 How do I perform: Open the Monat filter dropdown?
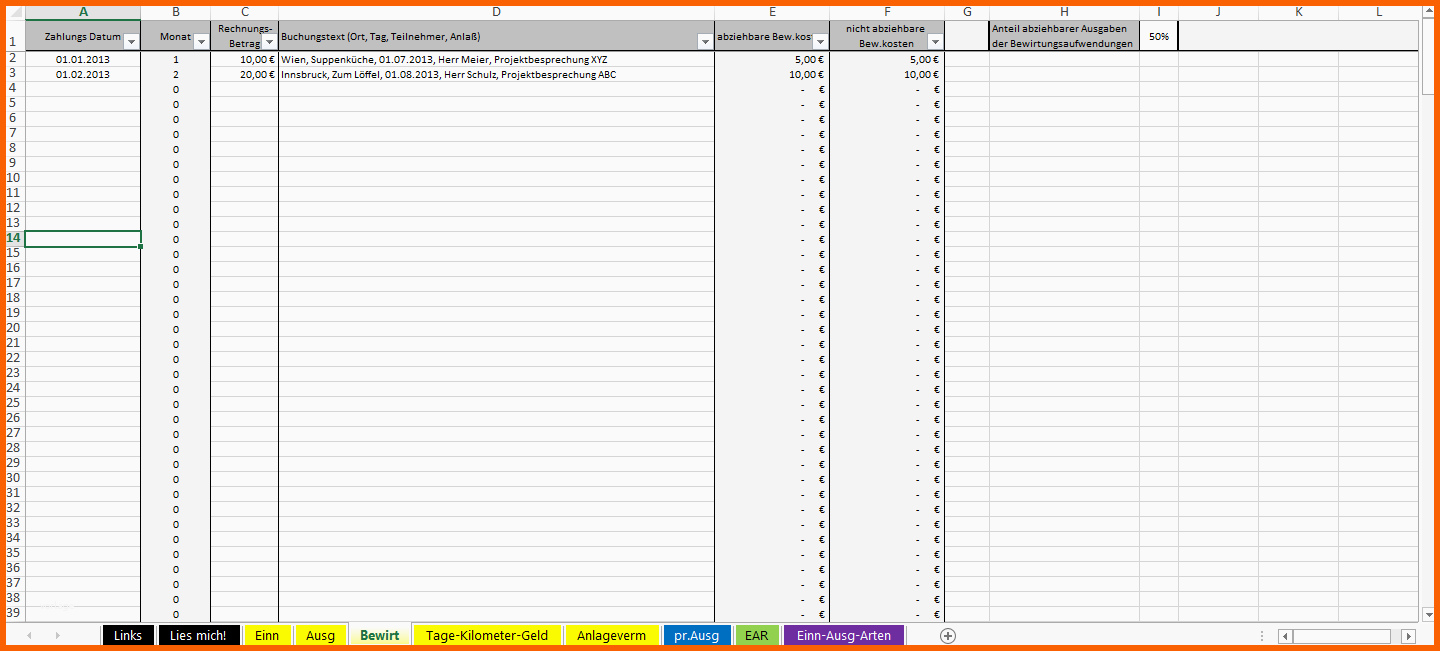[201, 42]
